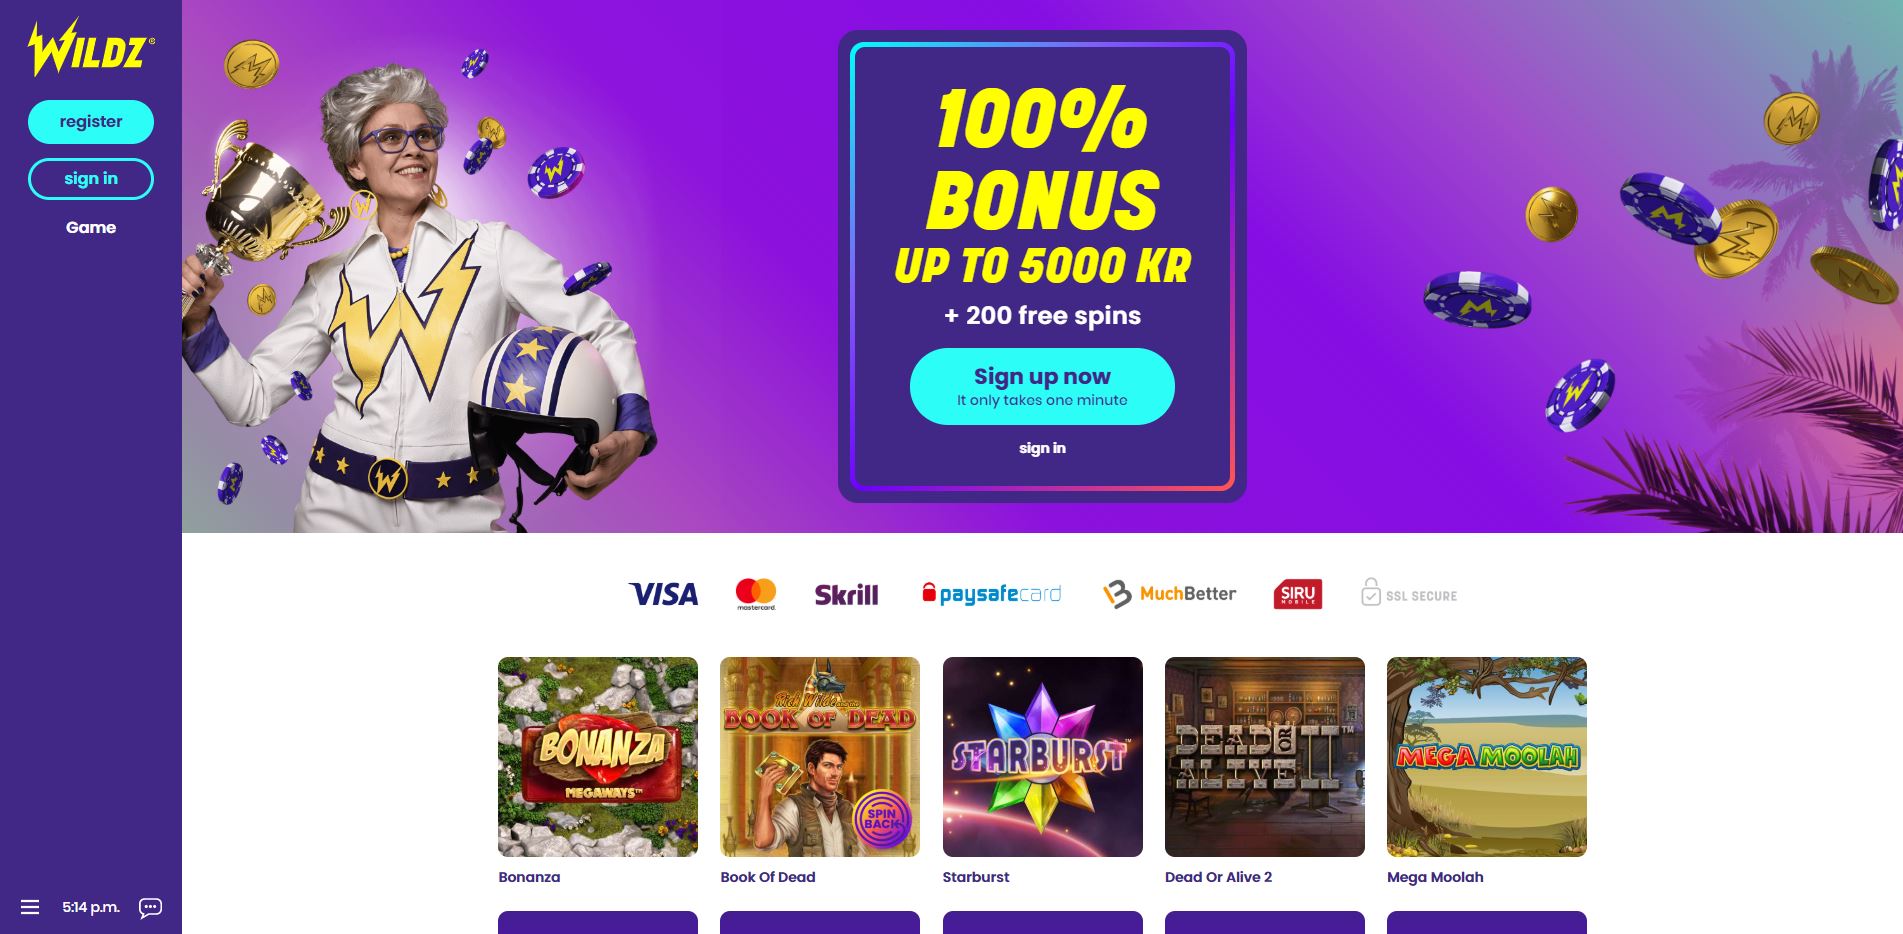
Task: Click the Skrill payment logo
Action: [x=846, y=595]
